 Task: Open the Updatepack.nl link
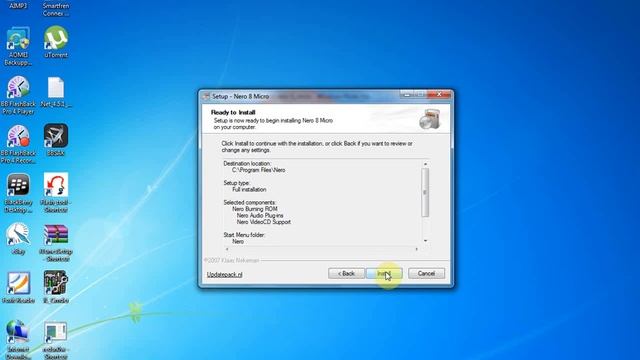click(224, 275)
